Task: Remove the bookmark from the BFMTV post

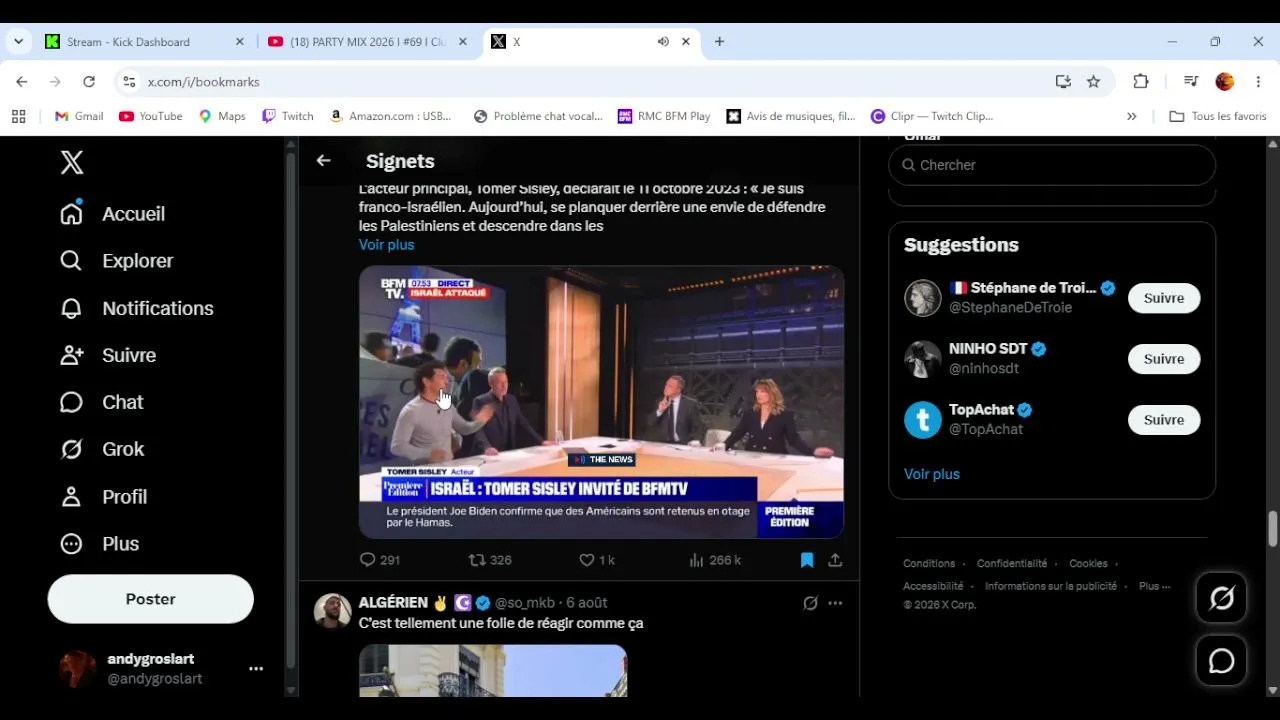Action: pyautogui.click(x=807, y=560)
